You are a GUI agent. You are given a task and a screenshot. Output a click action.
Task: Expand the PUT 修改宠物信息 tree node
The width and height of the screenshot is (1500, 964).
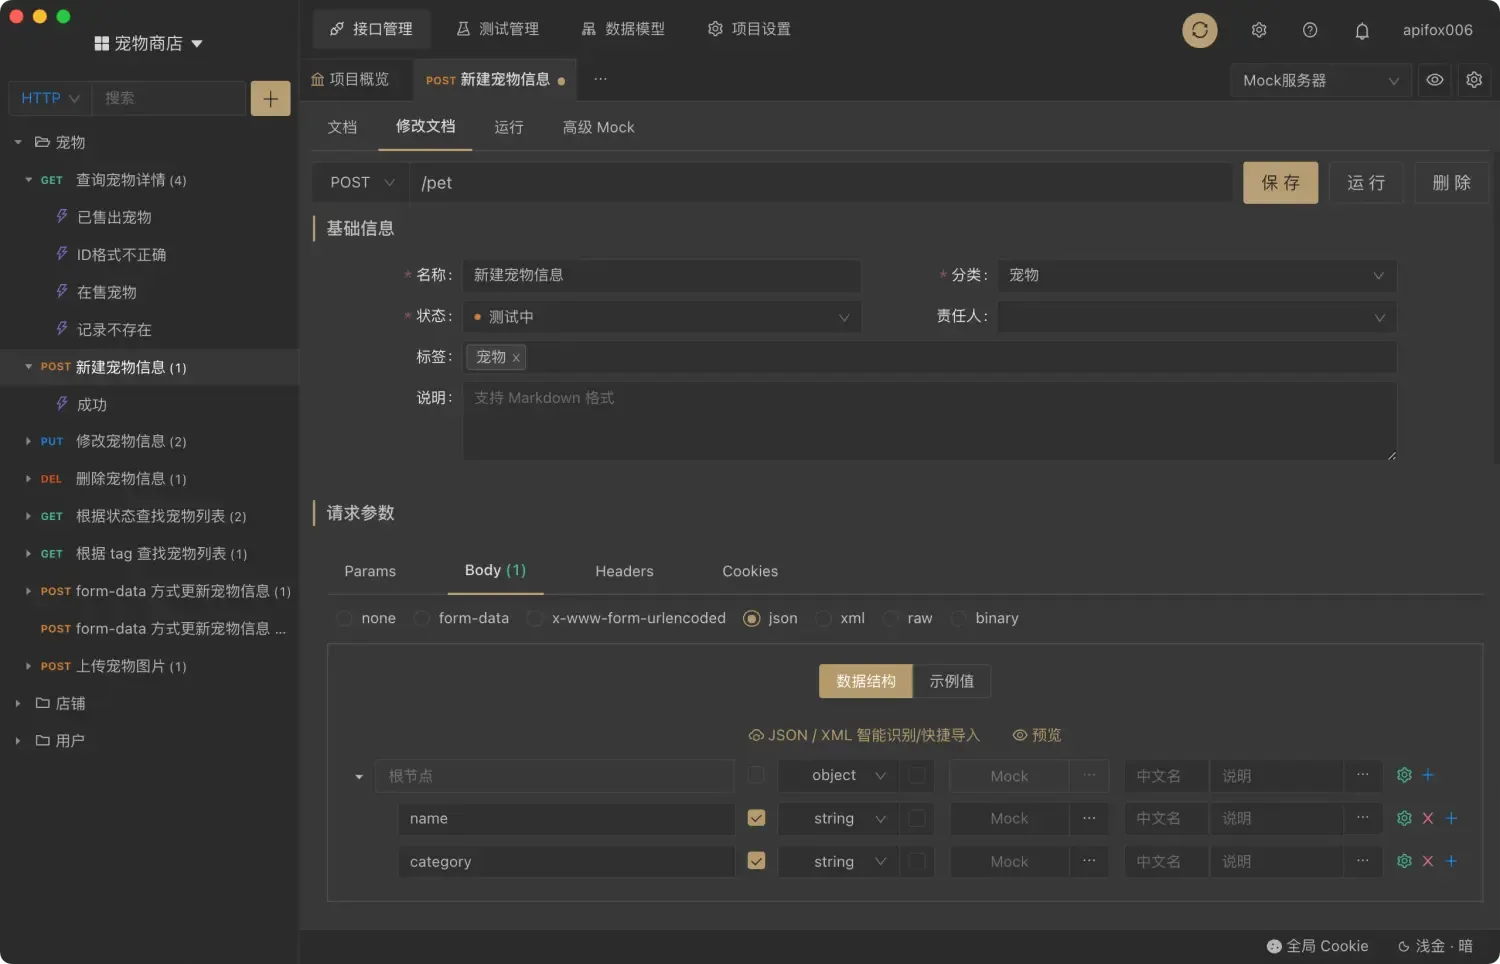pyautogui.click(x=27, y=441)
